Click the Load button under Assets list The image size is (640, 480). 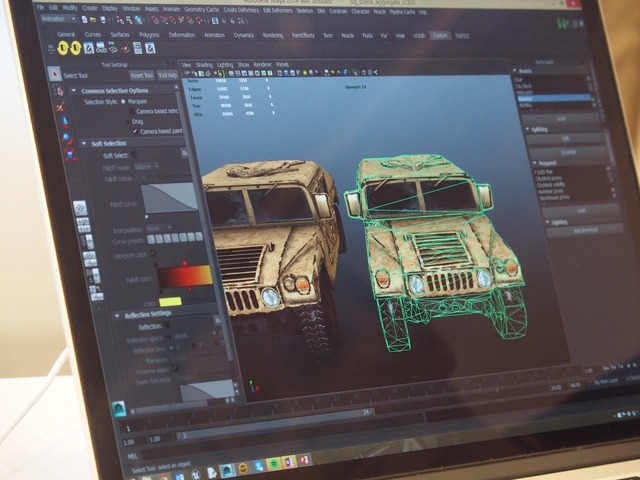point(561,119)
